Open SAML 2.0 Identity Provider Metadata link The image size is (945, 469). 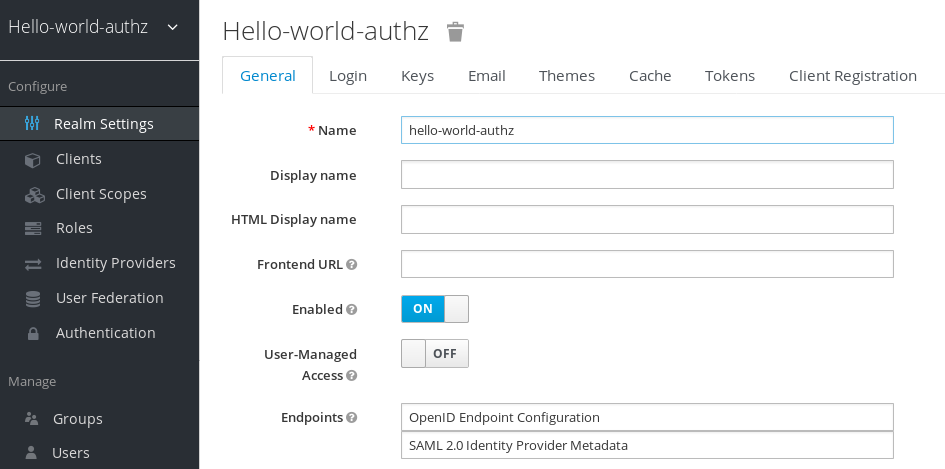[518, 445]
